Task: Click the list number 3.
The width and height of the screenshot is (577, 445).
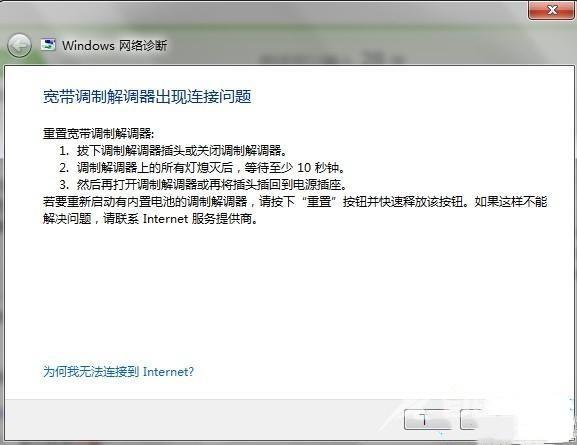Action: point(64,185)
